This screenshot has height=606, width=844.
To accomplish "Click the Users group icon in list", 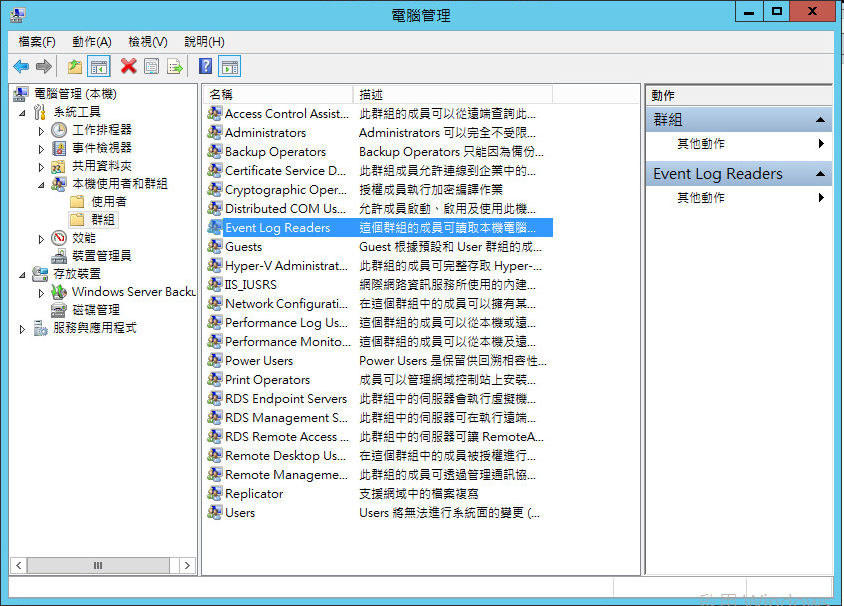I will click(x=214, y=512).
